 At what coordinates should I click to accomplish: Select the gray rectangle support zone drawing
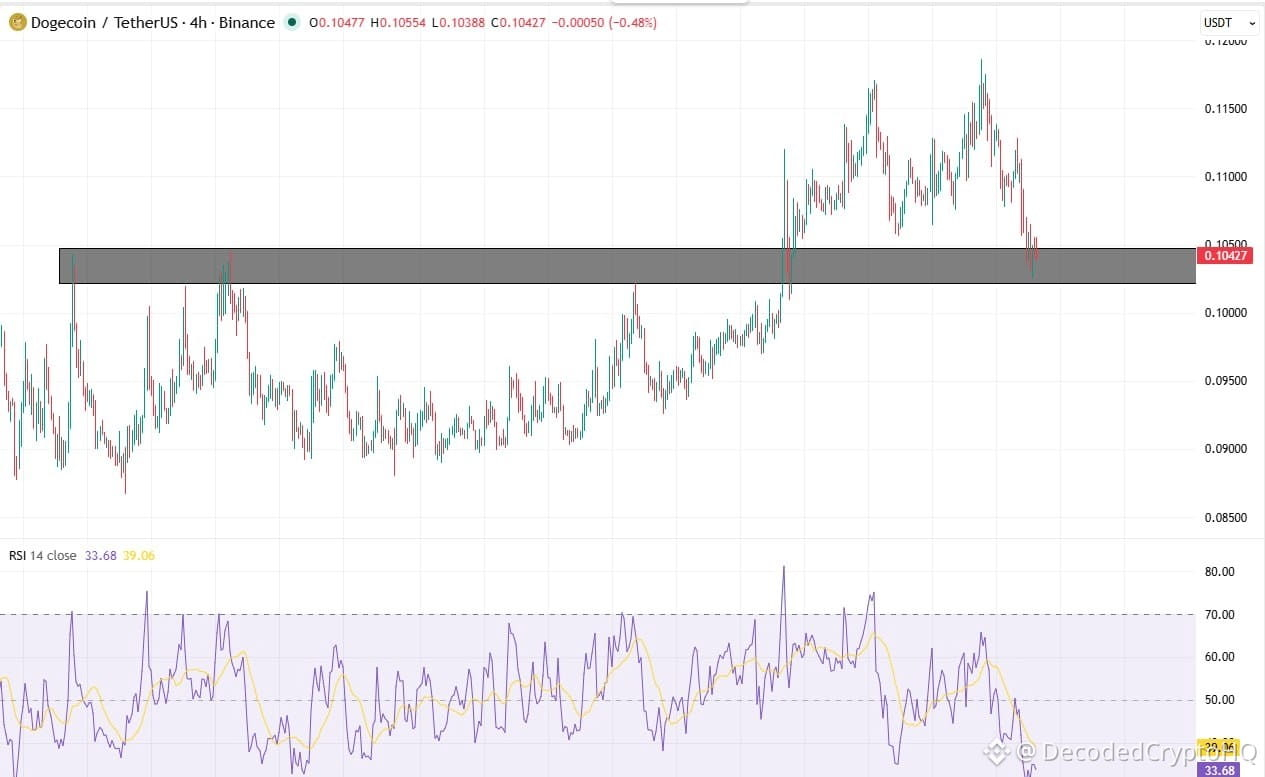click(x=627, y=266)
